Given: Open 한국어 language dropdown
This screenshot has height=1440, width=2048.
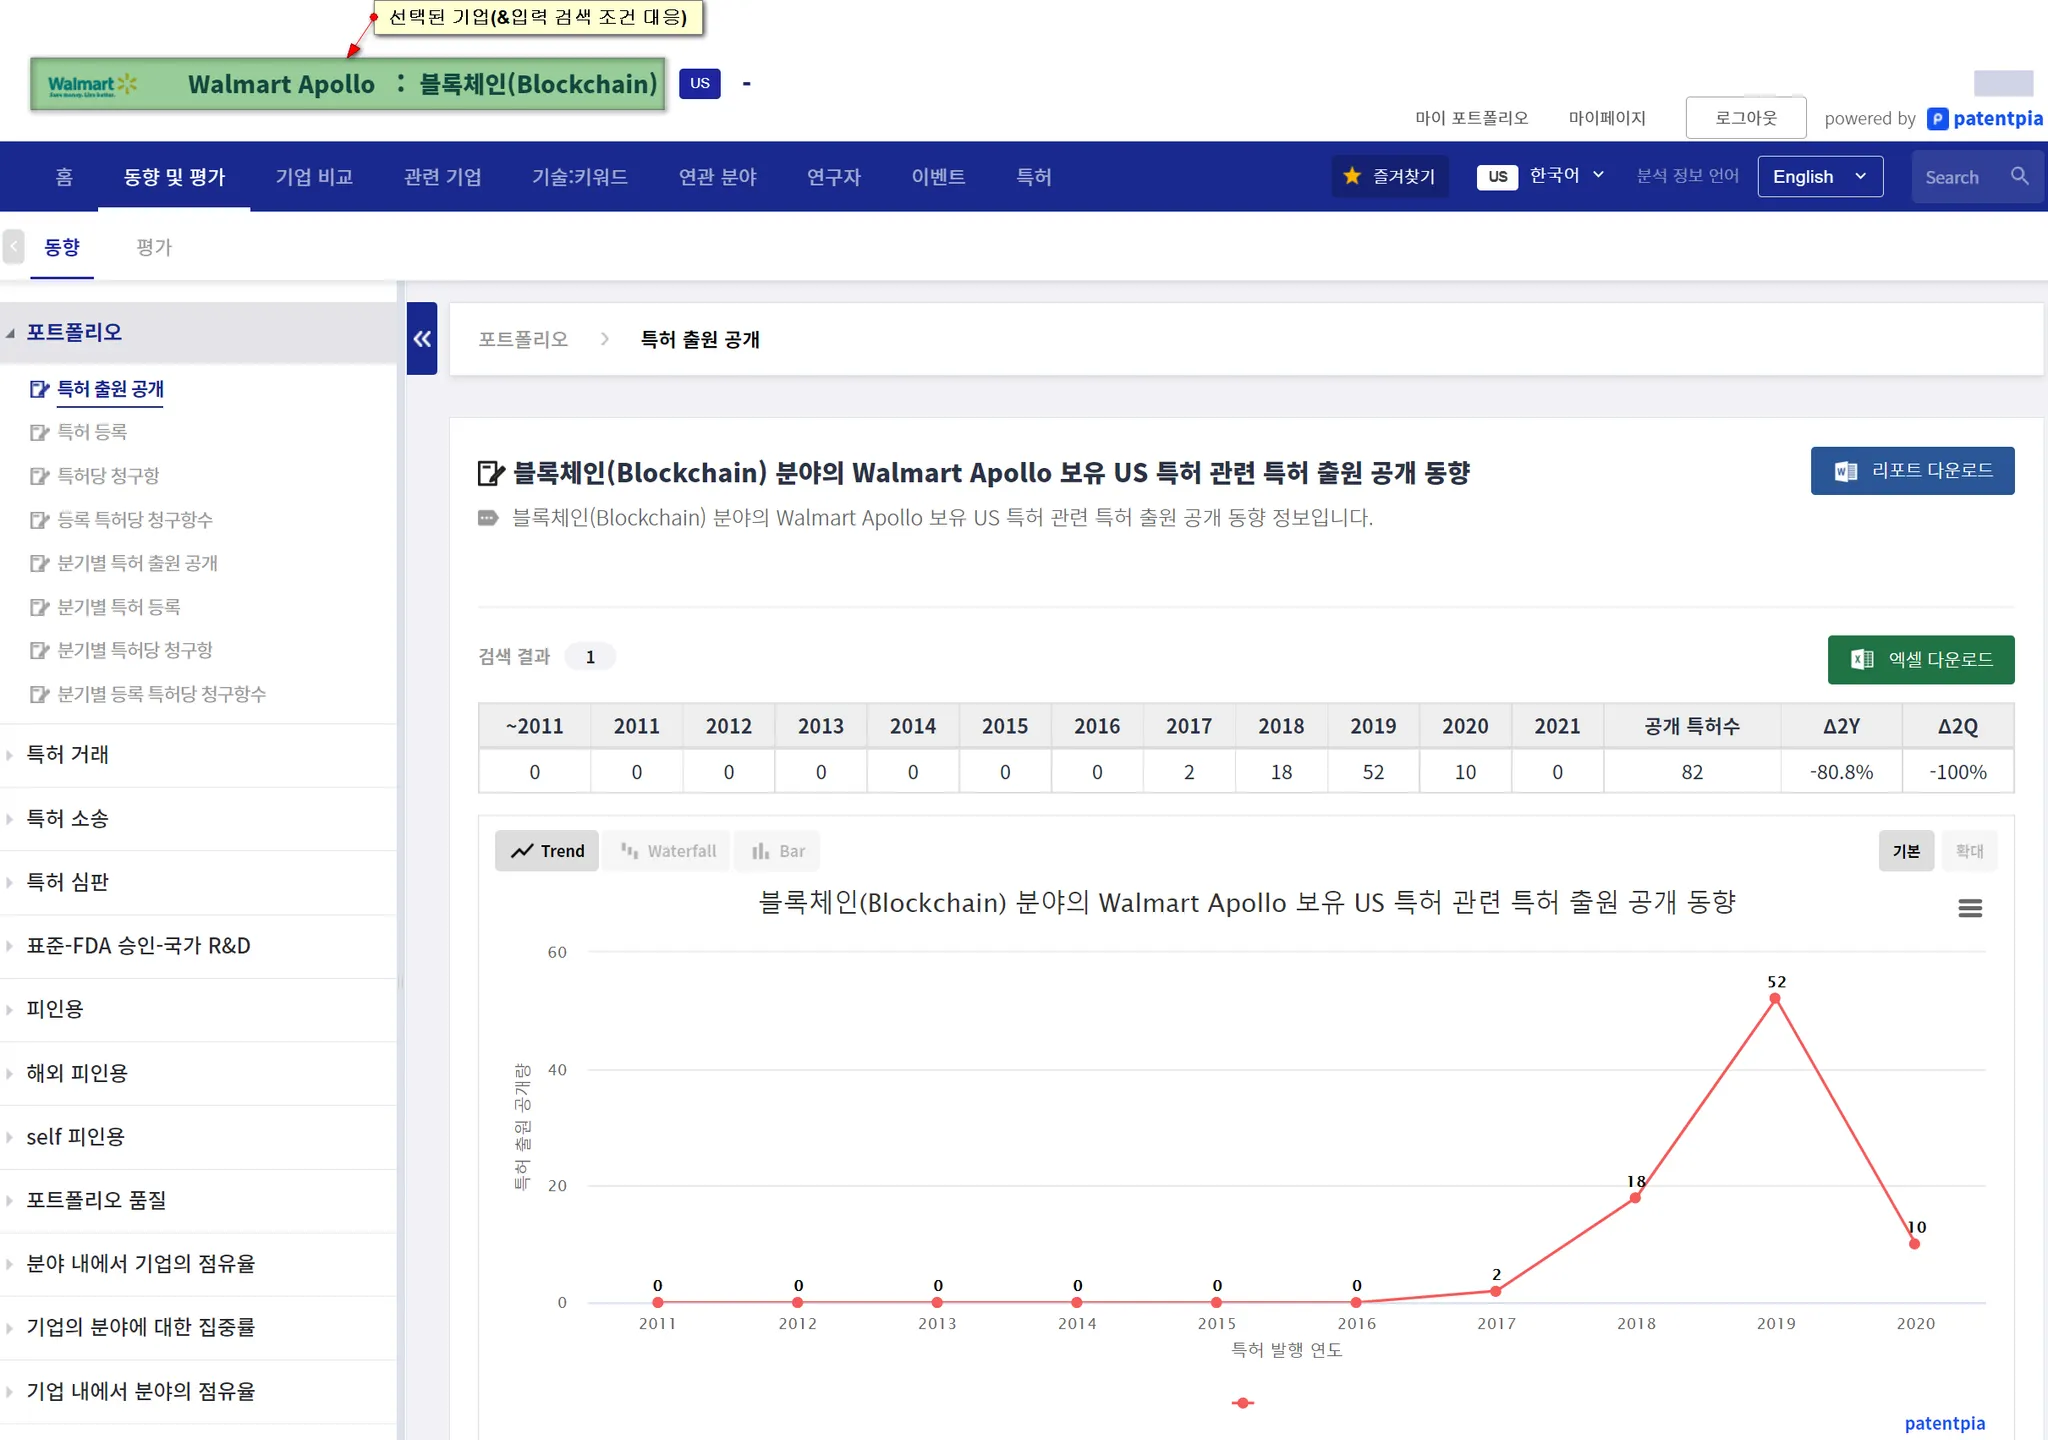Looking at the screenshot, I should click(x=1566, y=176).
